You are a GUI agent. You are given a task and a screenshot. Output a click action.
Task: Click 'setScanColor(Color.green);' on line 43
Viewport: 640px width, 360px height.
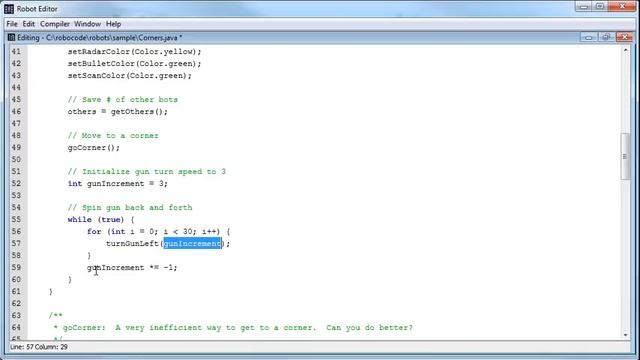[130, 76]
